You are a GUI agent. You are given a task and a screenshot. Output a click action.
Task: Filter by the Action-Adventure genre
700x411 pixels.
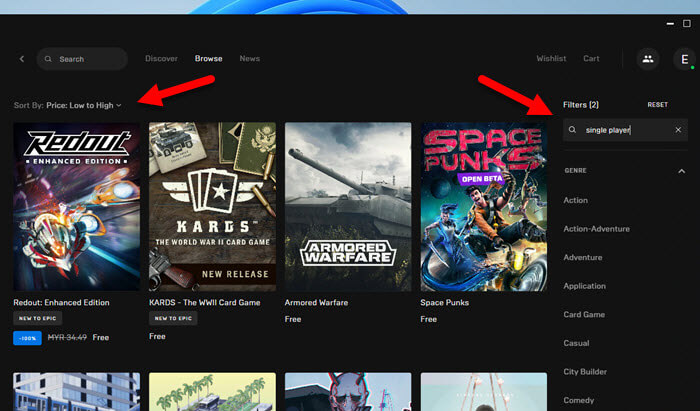pyautogui.click(x=596, y=229)
